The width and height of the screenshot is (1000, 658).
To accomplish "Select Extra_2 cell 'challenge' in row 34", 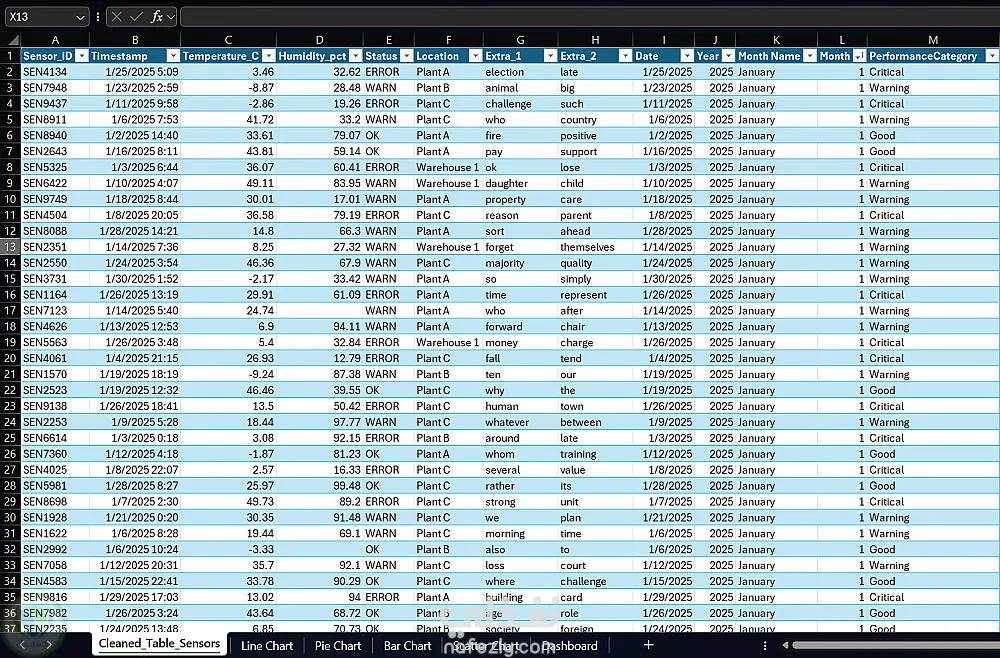I will (595, 581).
